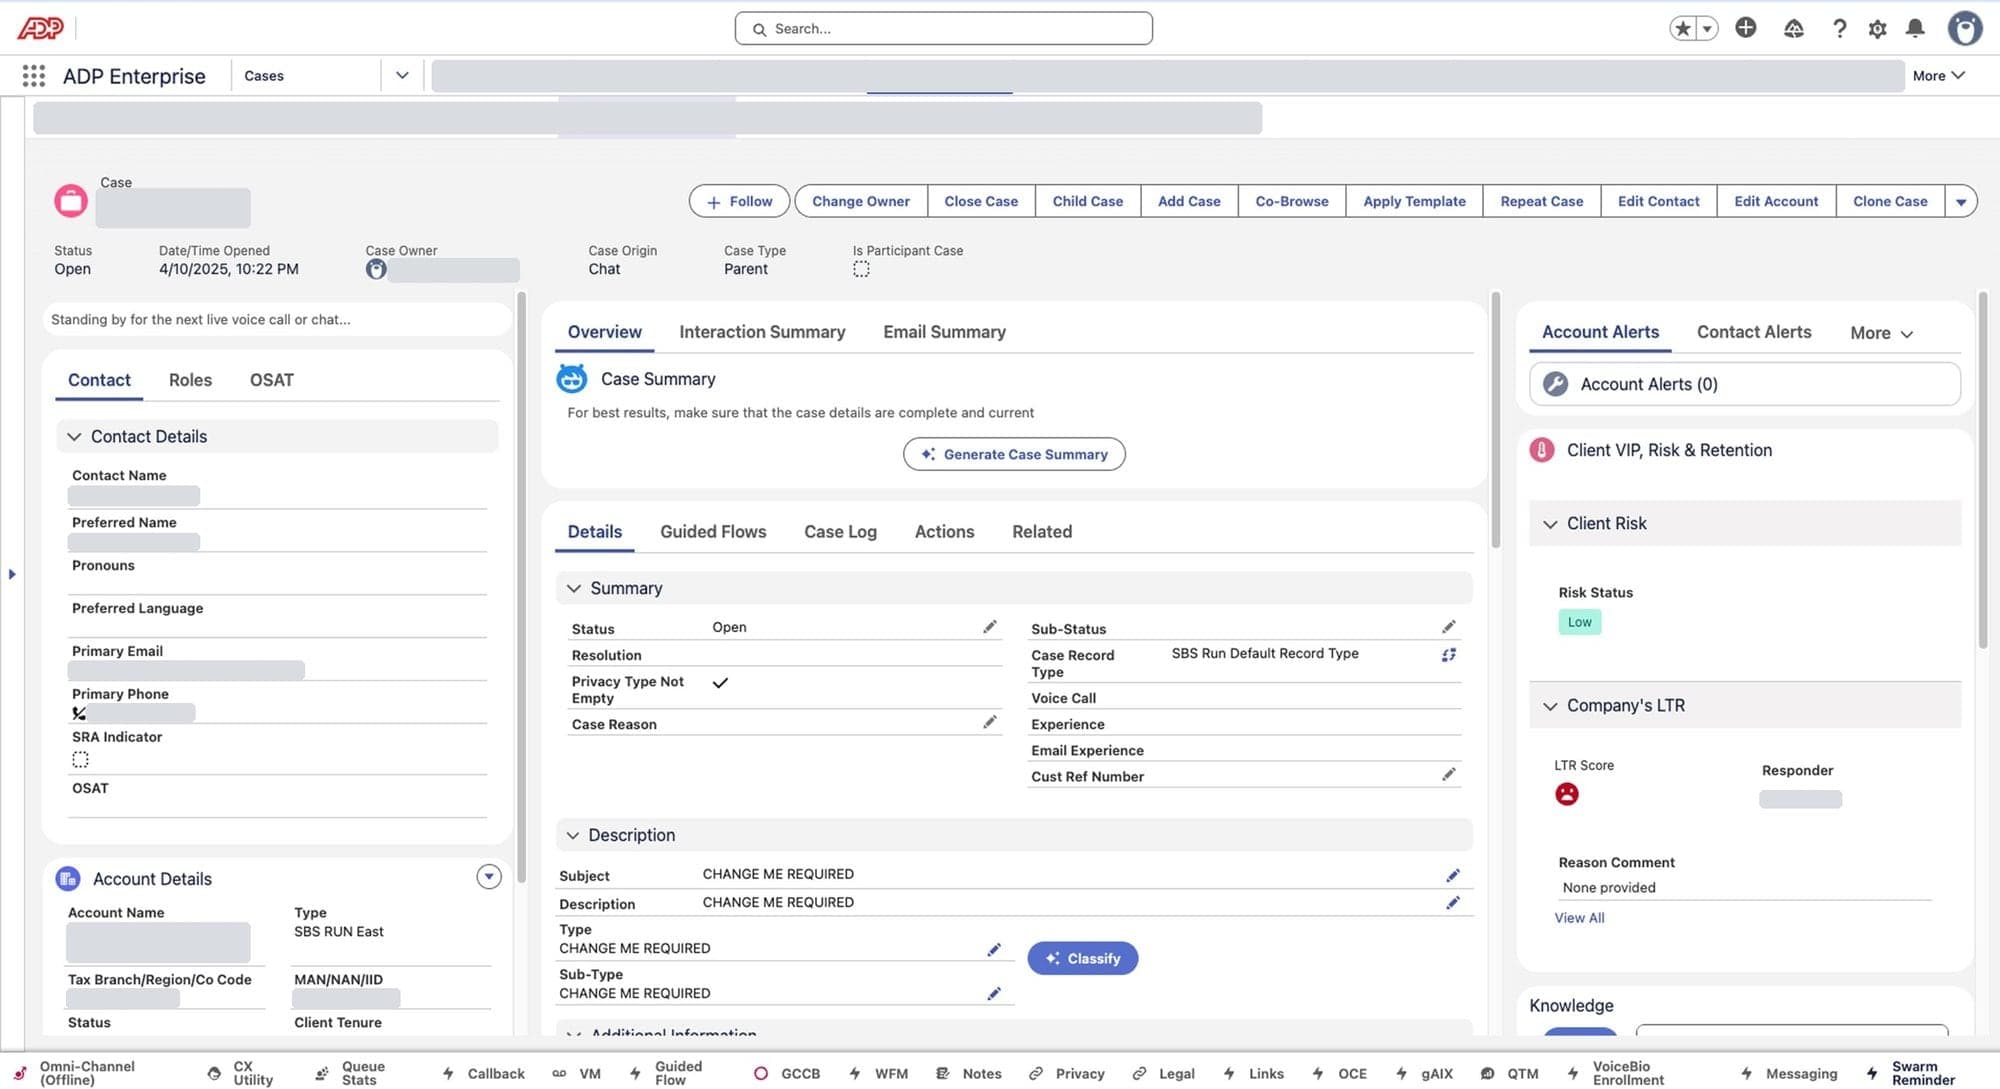Open the Help question mark icon
Image resolution: width=2000 pixels, height=1089 pixels.
click(x=1839, y=28)
